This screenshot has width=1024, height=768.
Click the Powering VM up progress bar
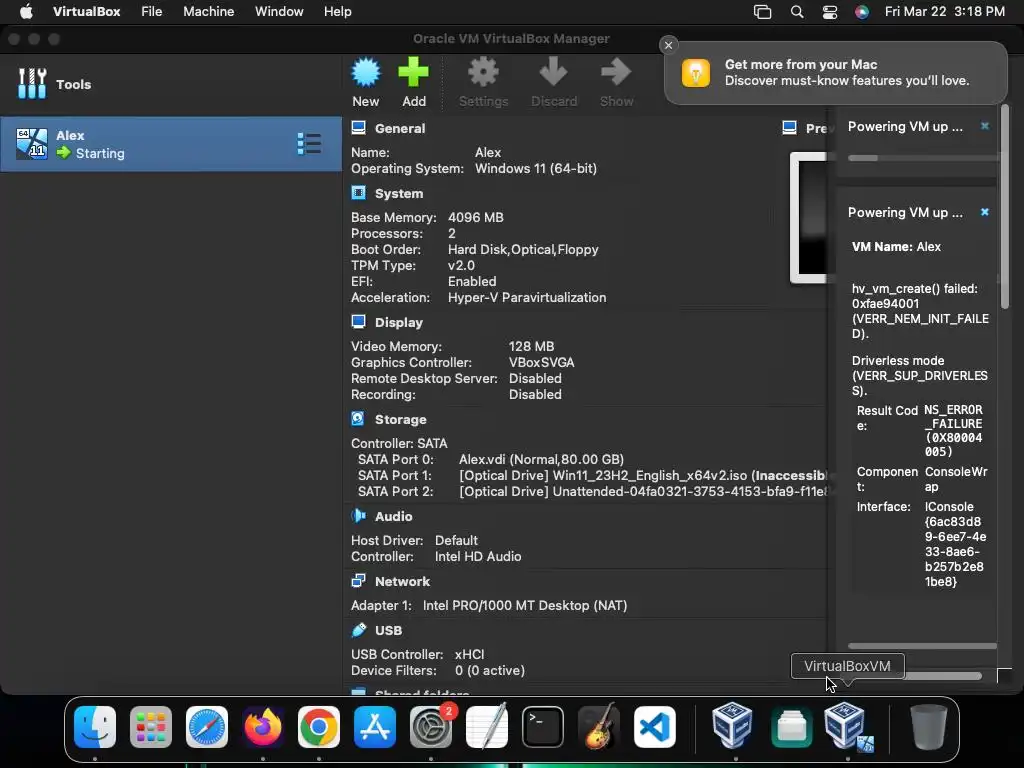(922, 158)
